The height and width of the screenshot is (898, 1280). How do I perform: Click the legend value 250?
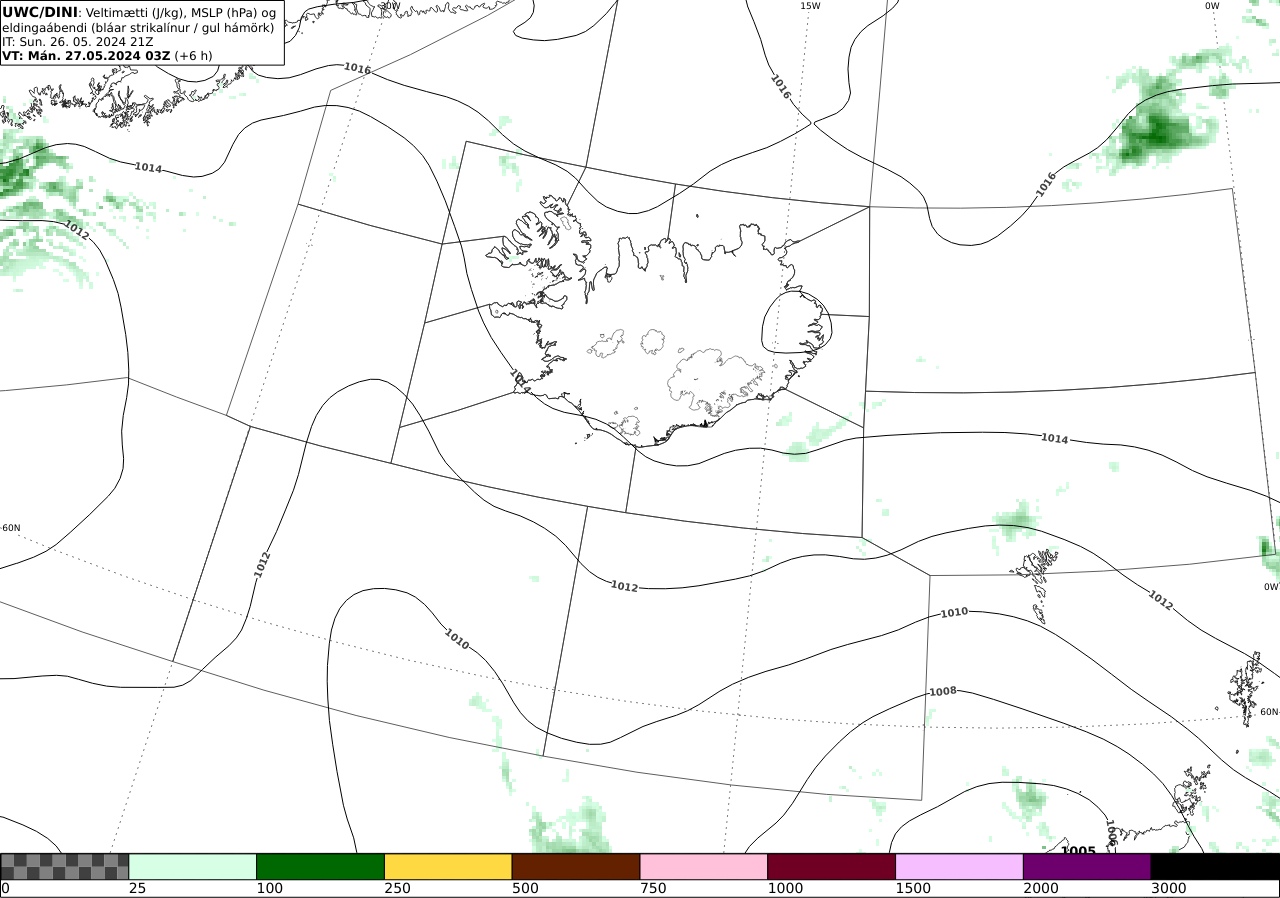397,889
